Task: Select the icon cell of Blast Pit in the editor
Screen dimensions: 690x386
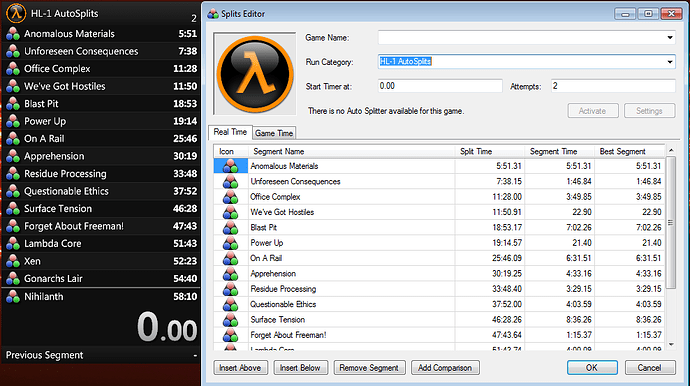Action: pos(231,228)
